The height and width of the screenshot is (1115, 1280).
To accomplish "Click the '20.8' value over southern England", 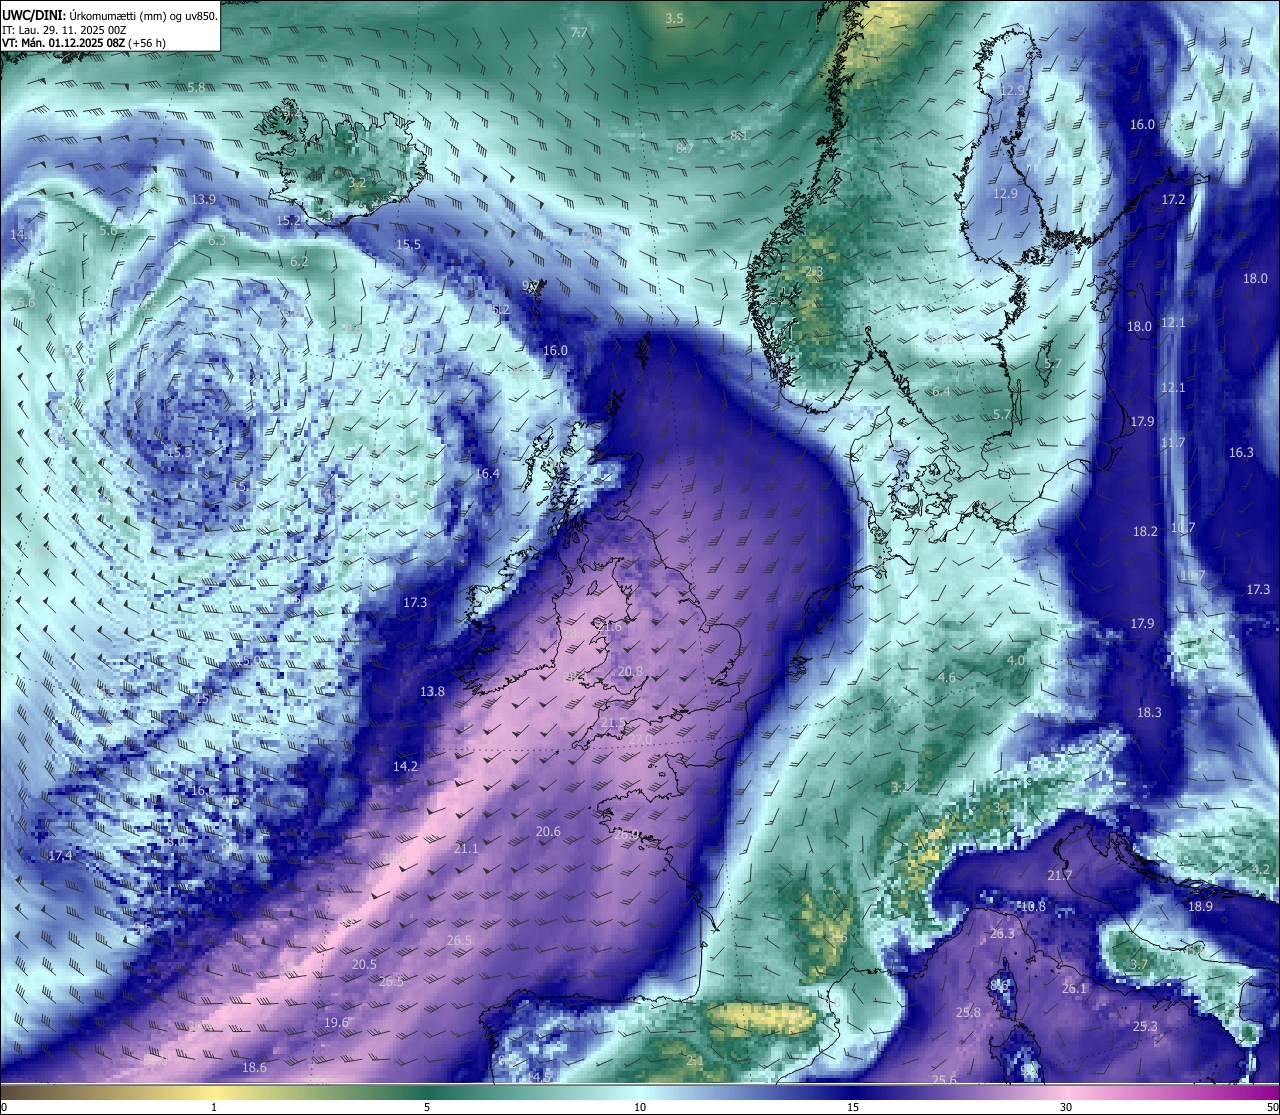I will coord(630,671).
